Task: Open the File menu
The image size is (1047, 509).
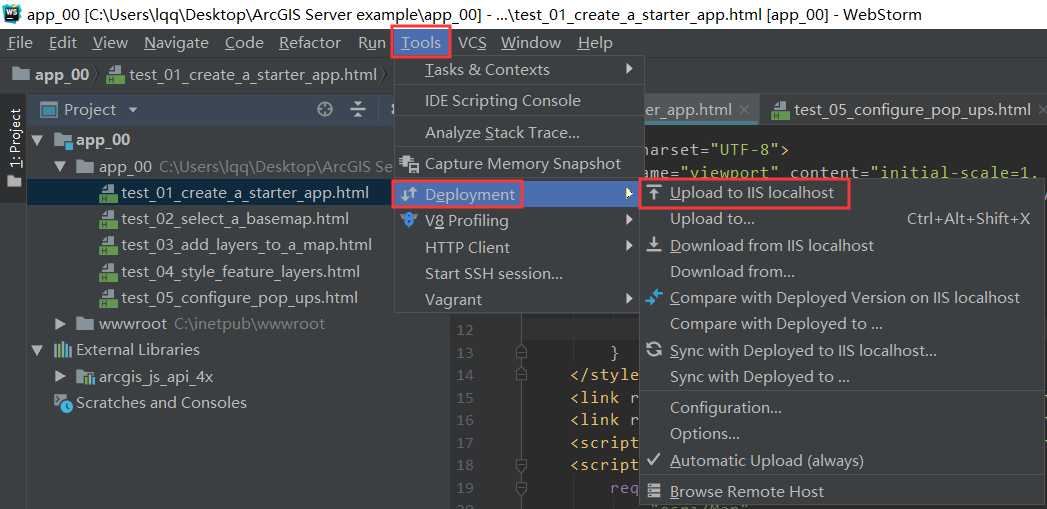Action: [x=20, y=43]
